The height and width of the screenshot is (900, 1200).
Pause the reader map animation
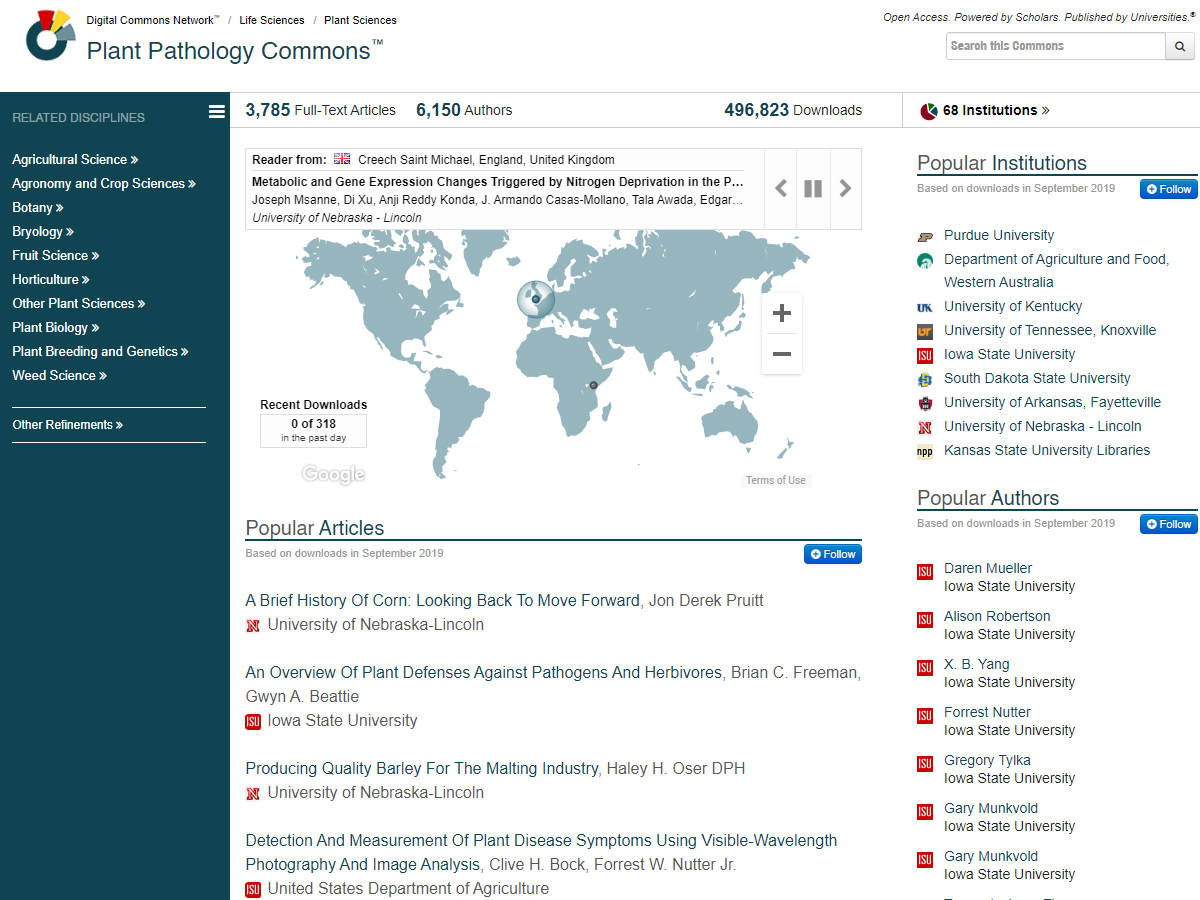[x=813, y=188]
